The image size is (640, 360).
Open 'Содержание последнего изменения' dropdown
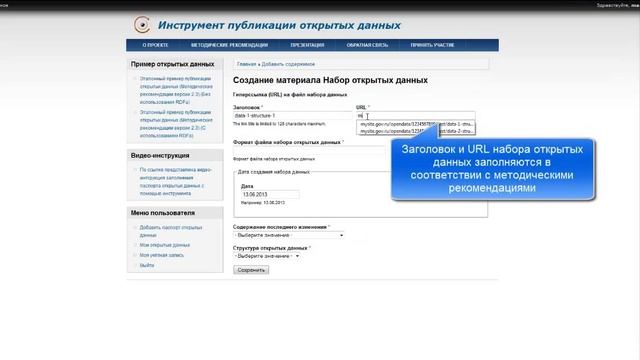click(x=289, y=235)
